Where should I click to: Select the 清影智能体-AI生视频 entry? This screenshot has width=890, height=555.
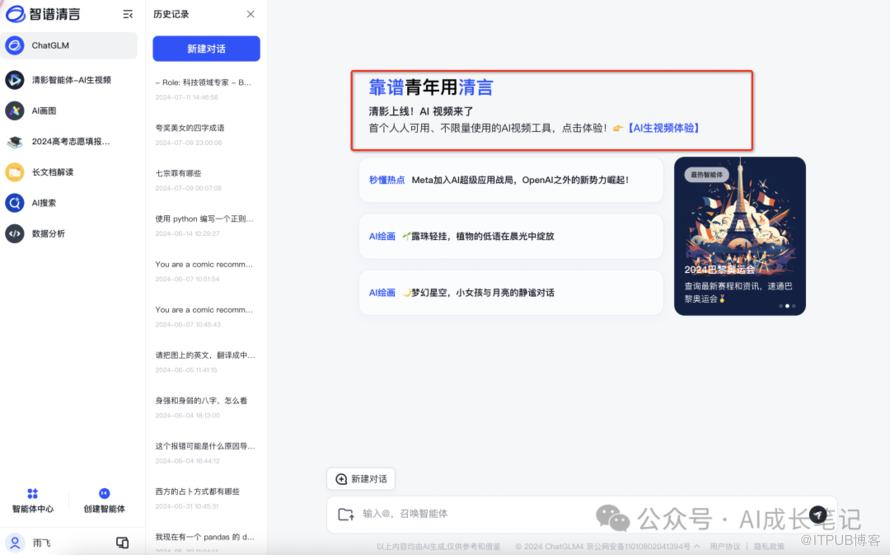pos(71,80)
